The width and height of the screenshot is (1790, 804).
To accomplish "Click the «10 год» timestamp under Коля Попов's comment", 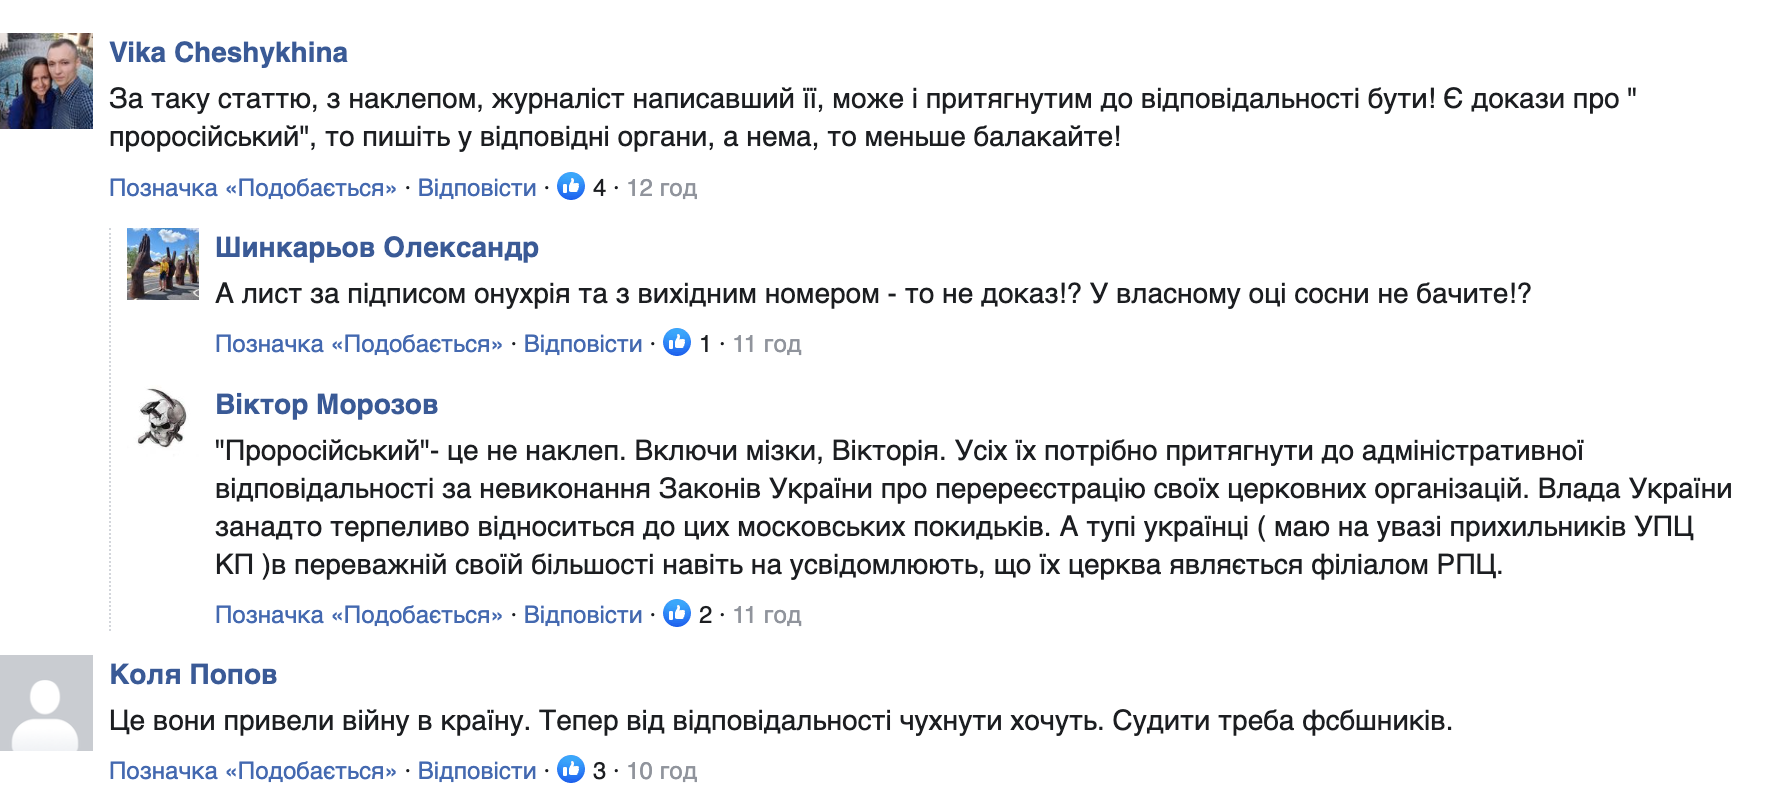I will (662, 771).
